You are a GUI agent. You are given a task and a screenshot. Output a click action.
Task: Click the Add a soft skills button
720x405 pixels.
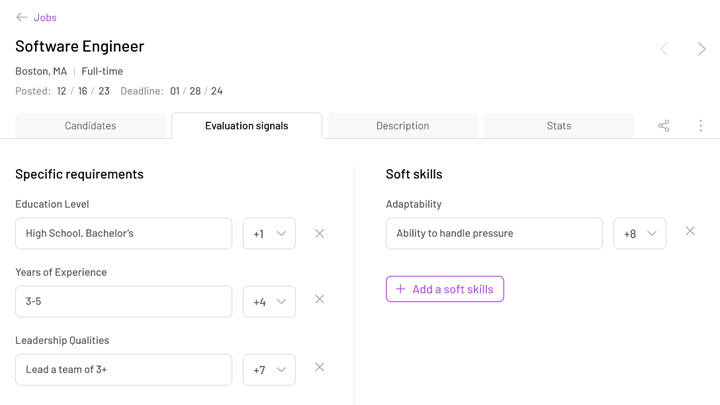pos(445,289)
